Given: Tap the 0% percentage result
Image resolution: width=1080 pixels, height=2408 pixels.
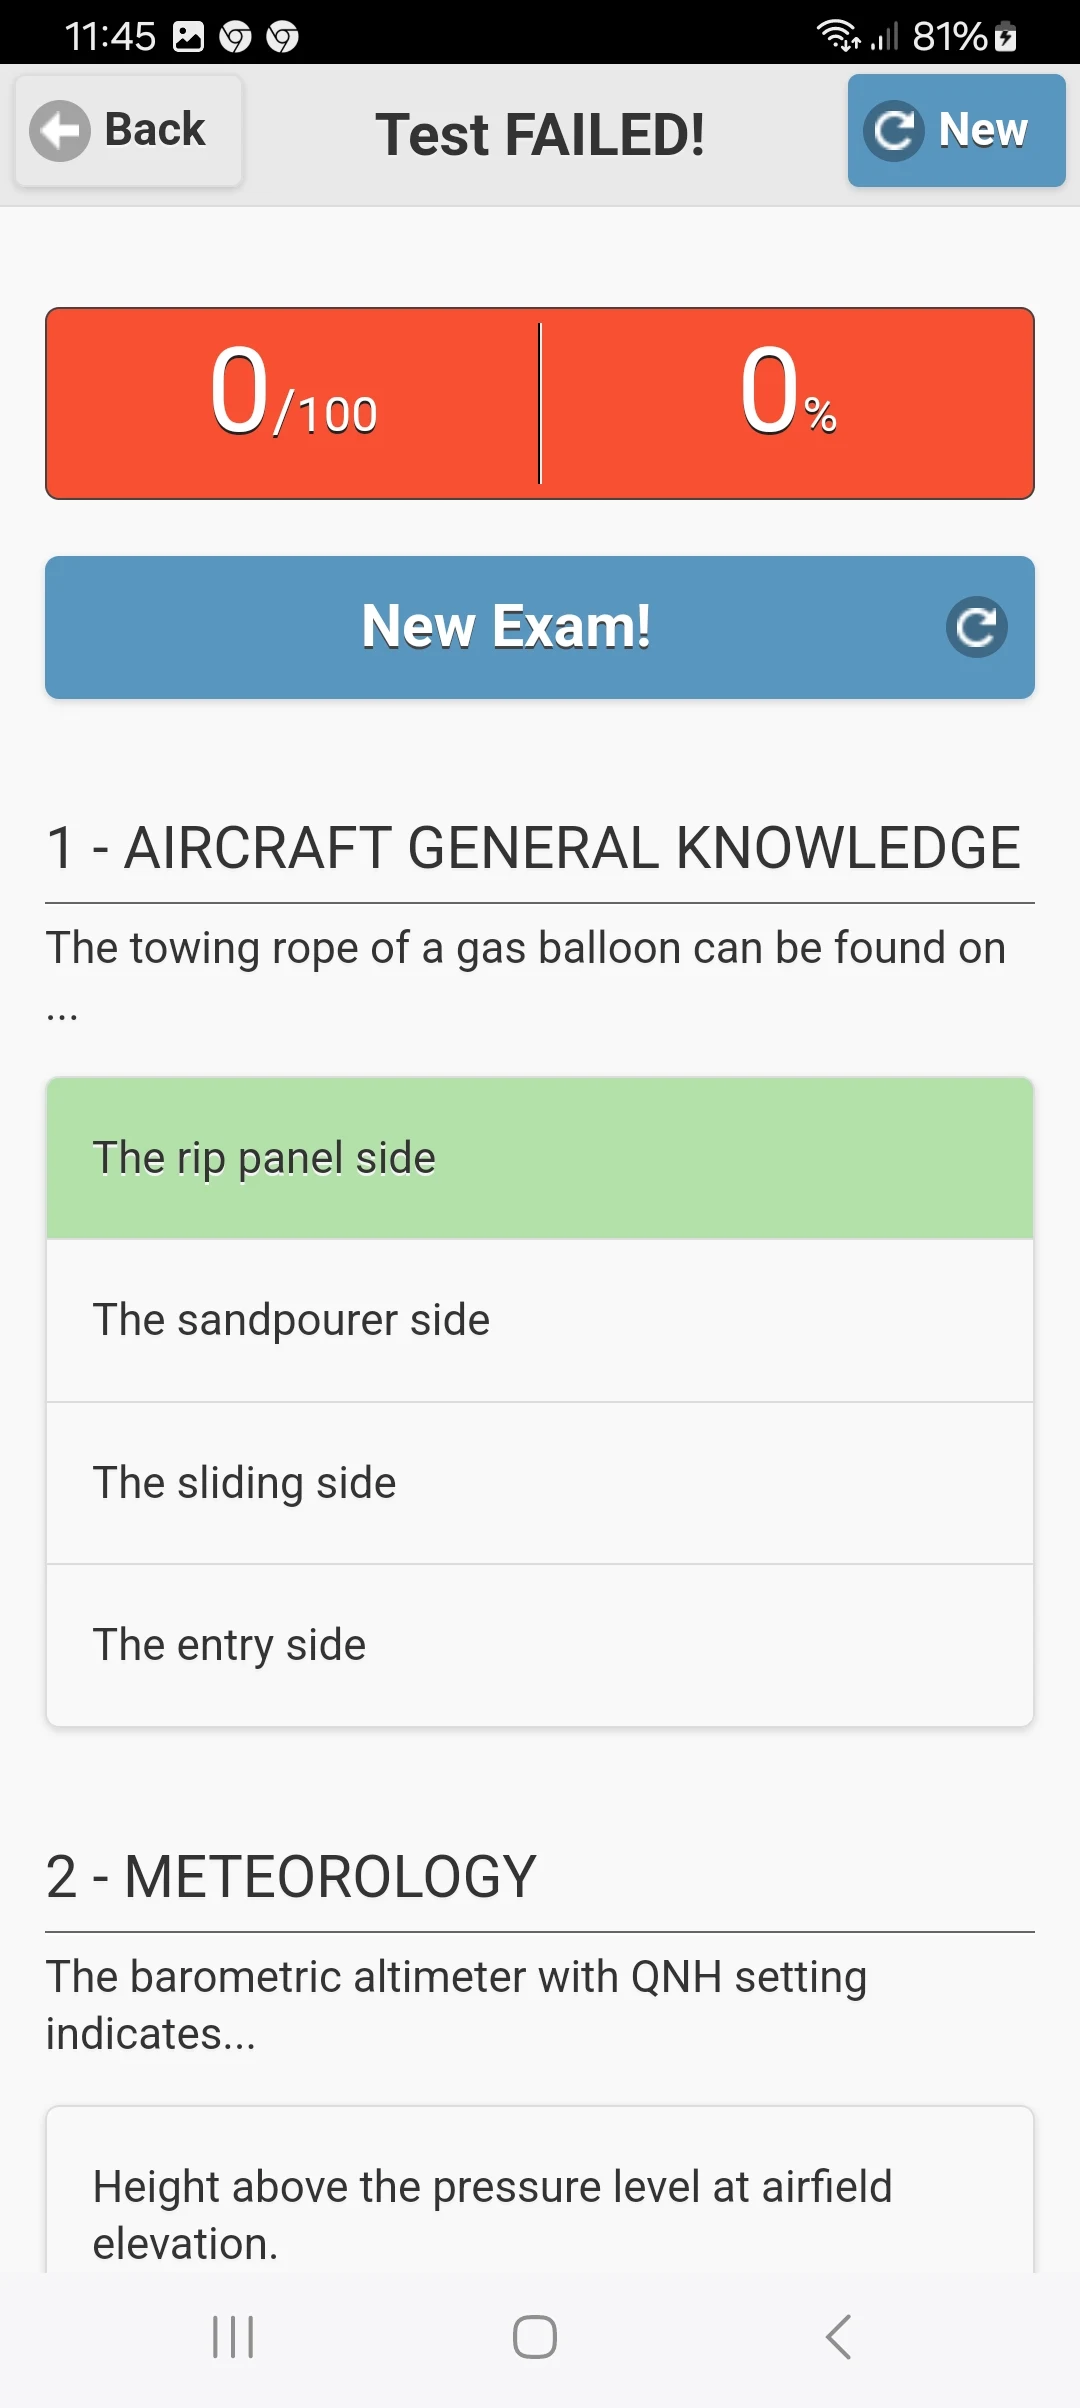Looking at the screenshot, I should point(787,403).
